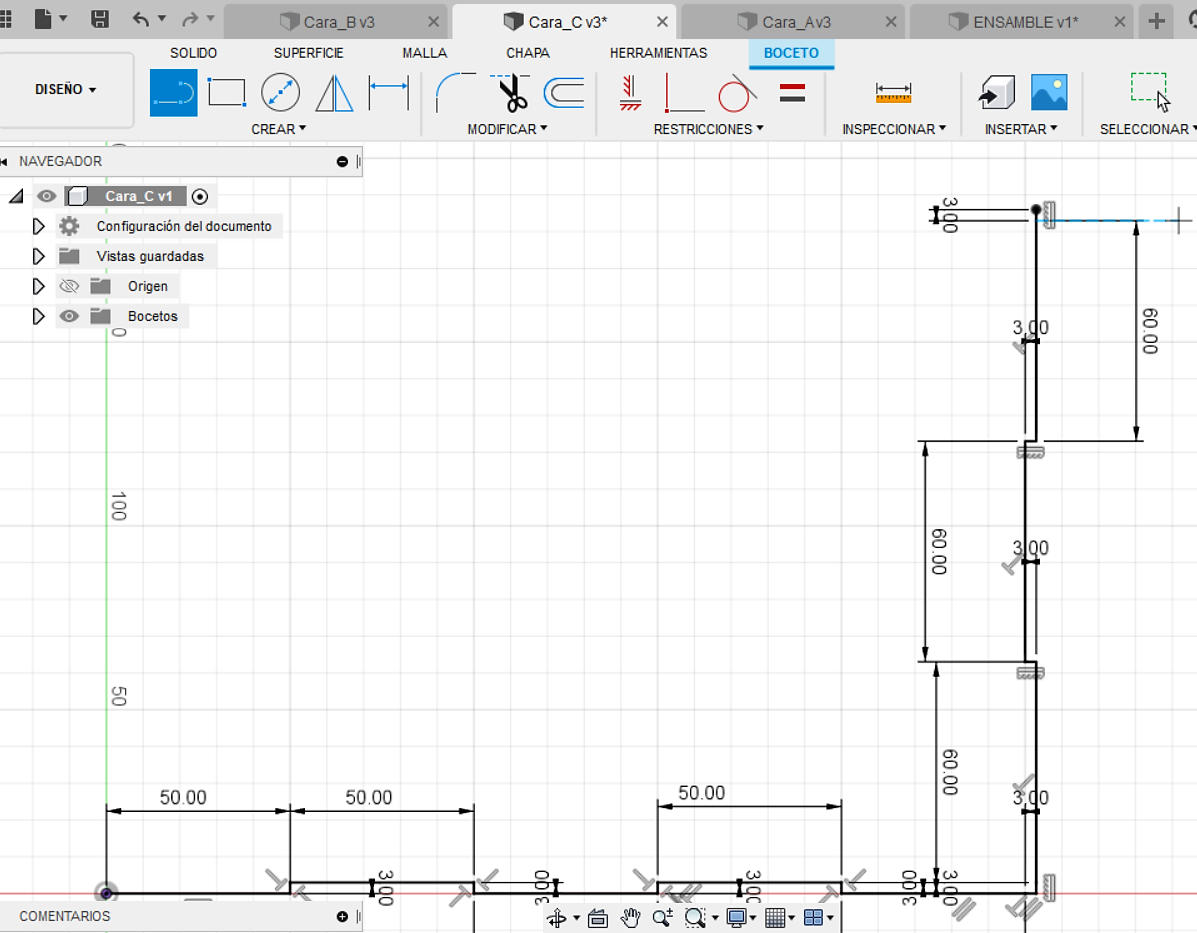Switch to the HERRAMIENTAS ribbon tab
1197x933 pixels.
pos(658,53)
